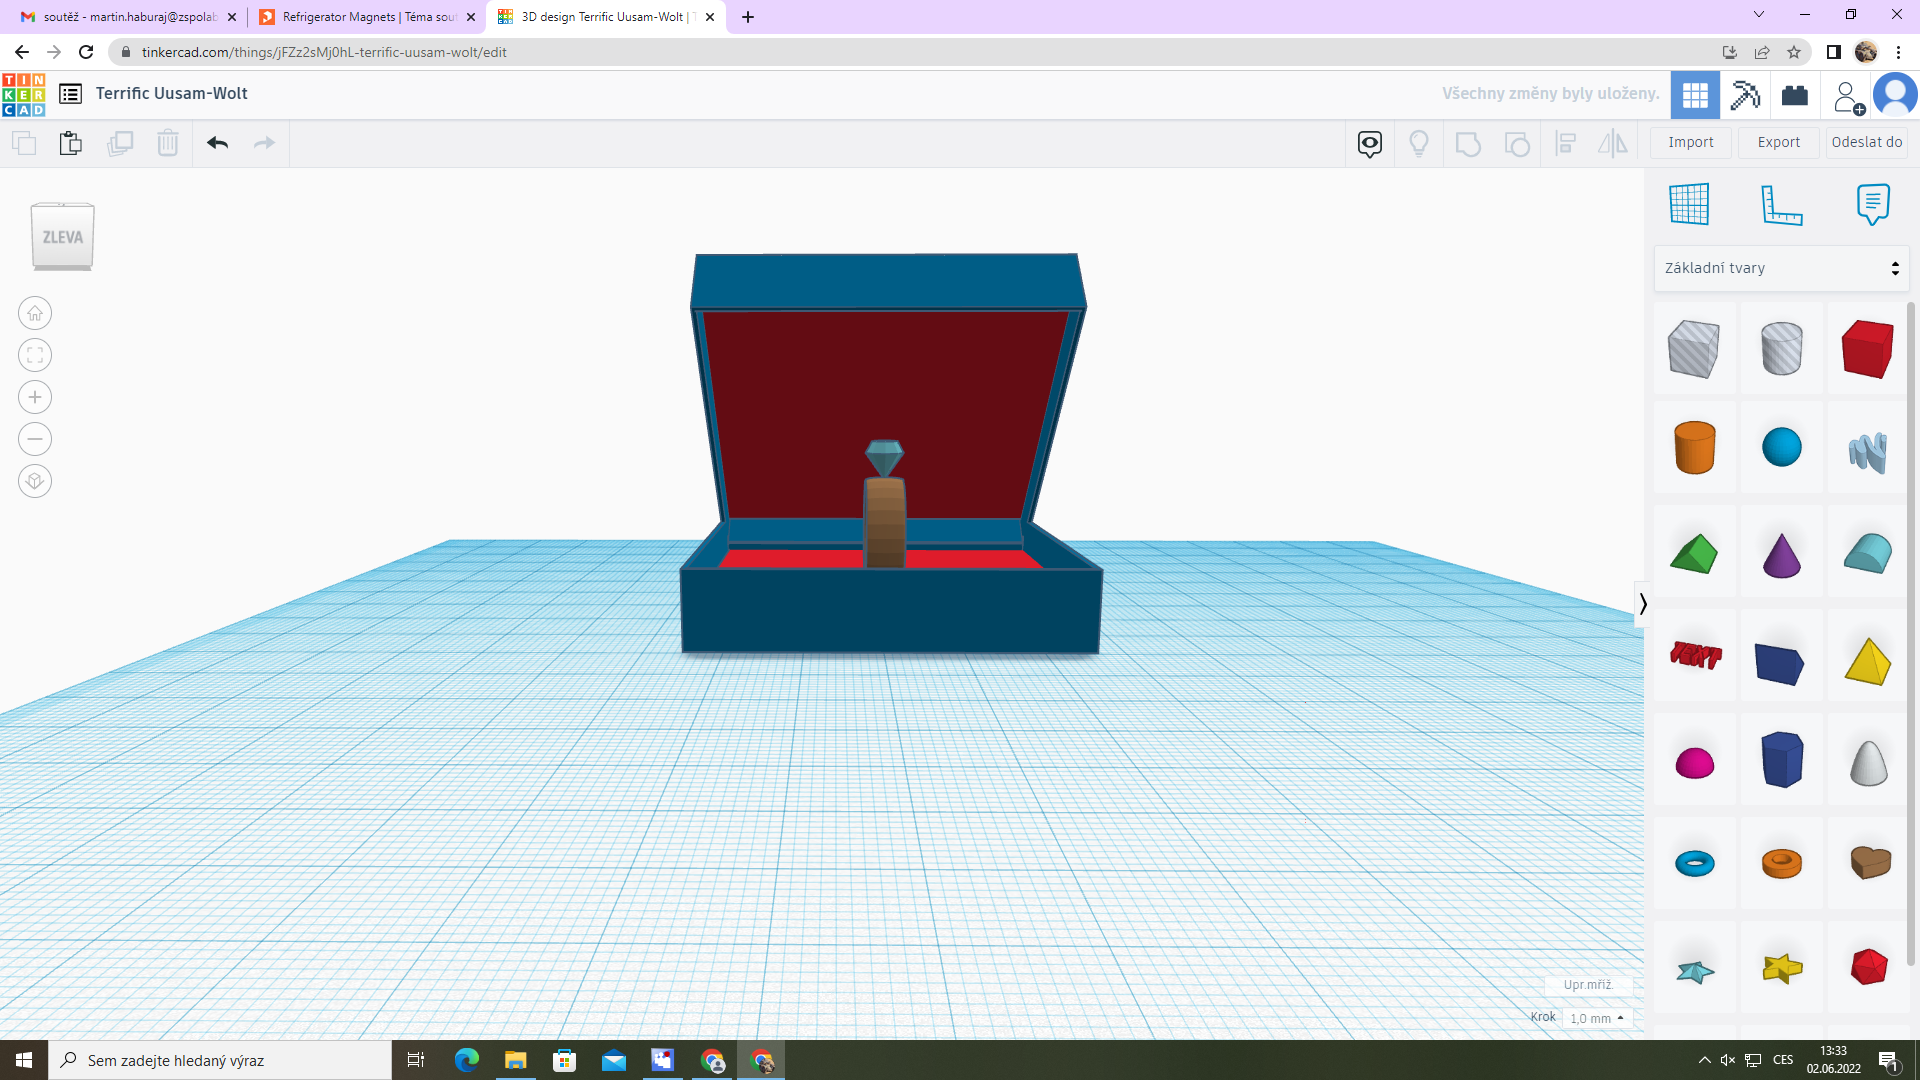Switch to the Blocks pickaxe view
Viewport: 1920px width, 1080px height.
pos(1745,95)
